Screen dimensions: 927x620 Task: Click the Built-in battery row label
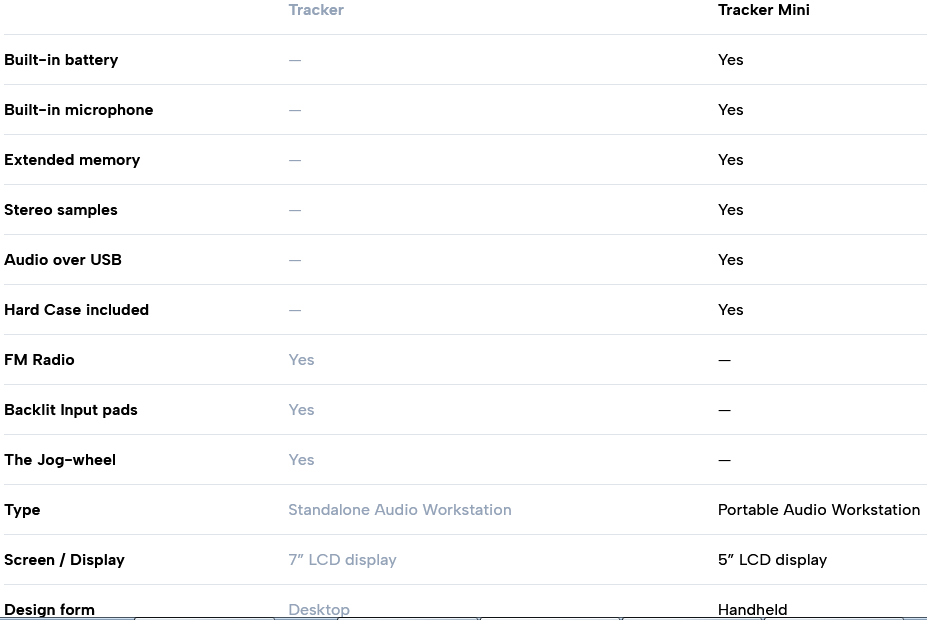click(x=61, y=60)
